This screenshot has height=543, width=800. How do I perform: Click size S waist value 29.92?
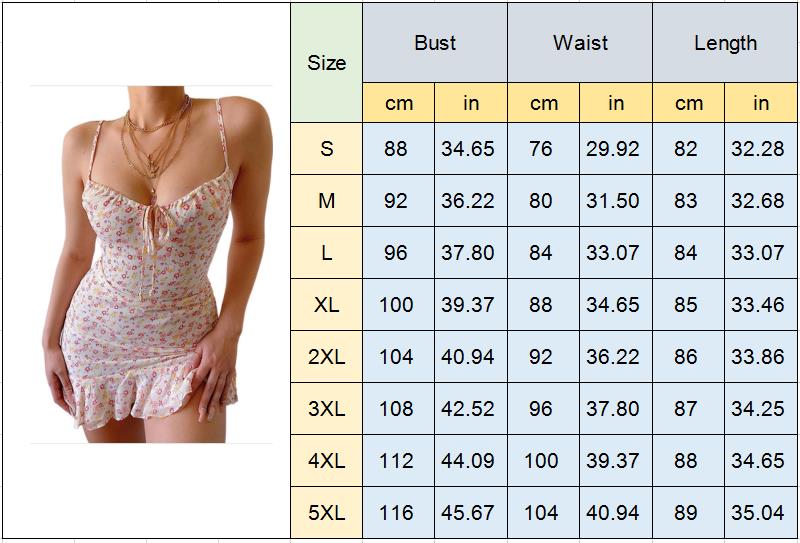pyautogui.click(x=615, y=149)
